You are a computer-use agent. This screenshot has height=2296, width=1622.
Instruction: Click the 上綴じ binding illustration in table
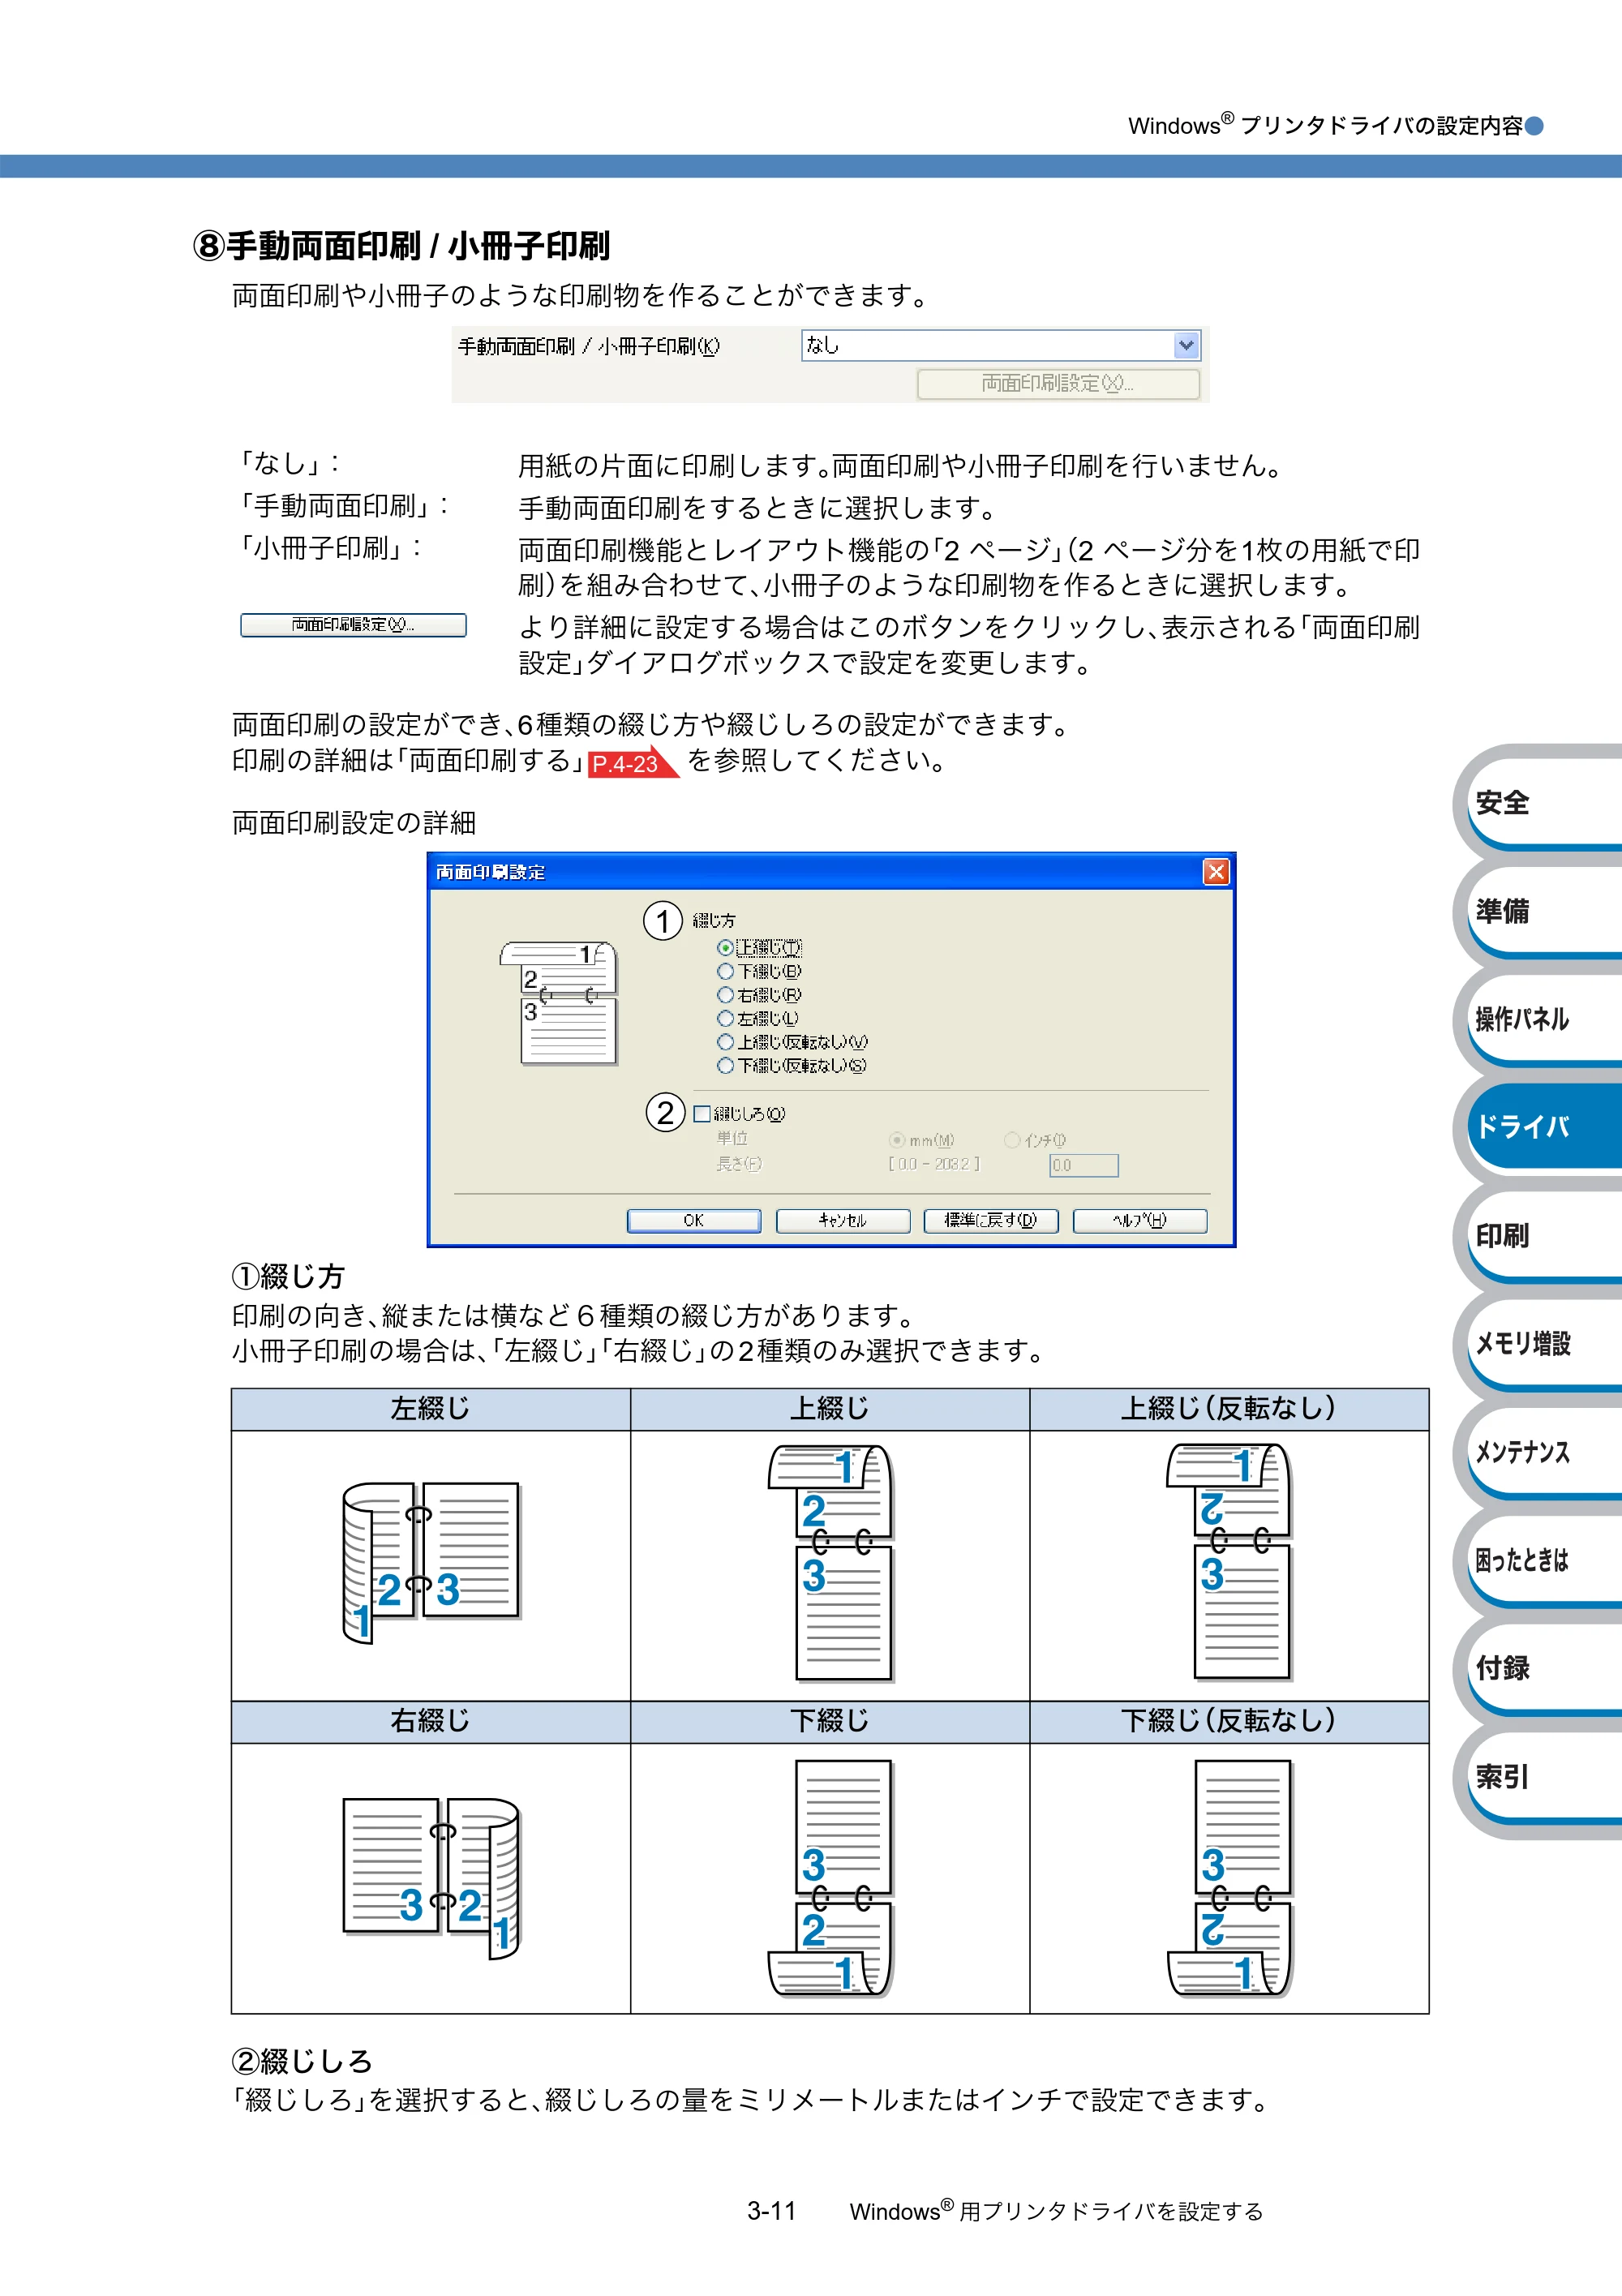(x=830, y=1563)
